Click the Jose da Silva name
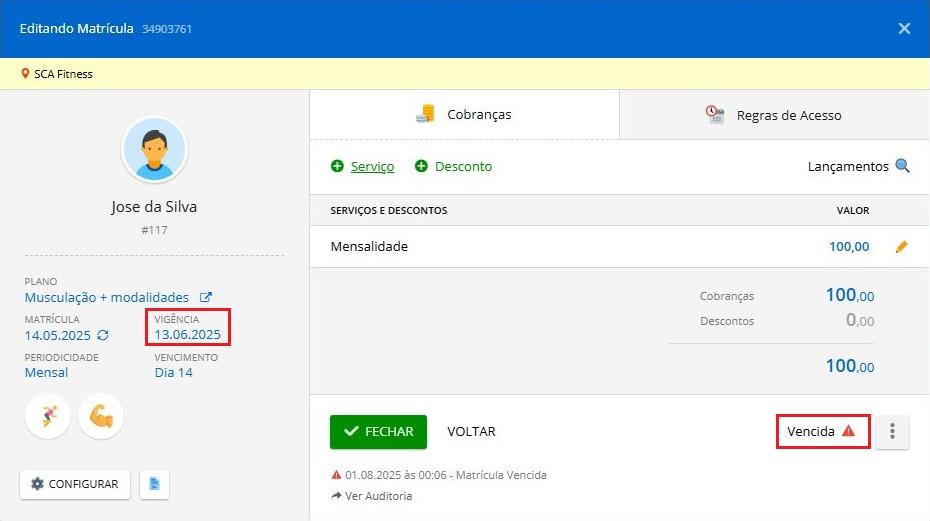930x521 pixels. tap(154, 207)
